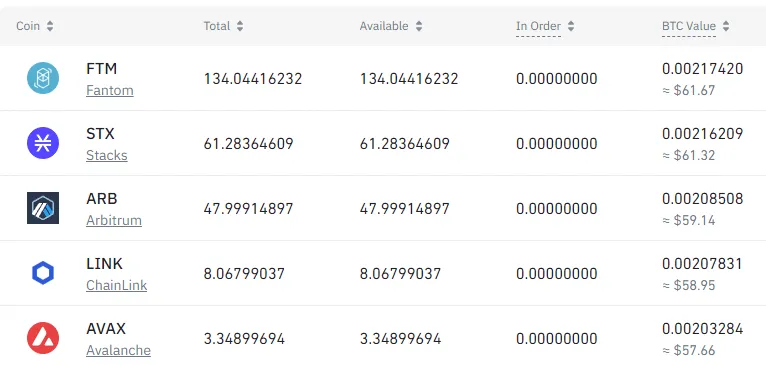The height and width of the screenshot is (365, 766).
Task: Click BTC value 0.00207831
Action: click(702, 264)
